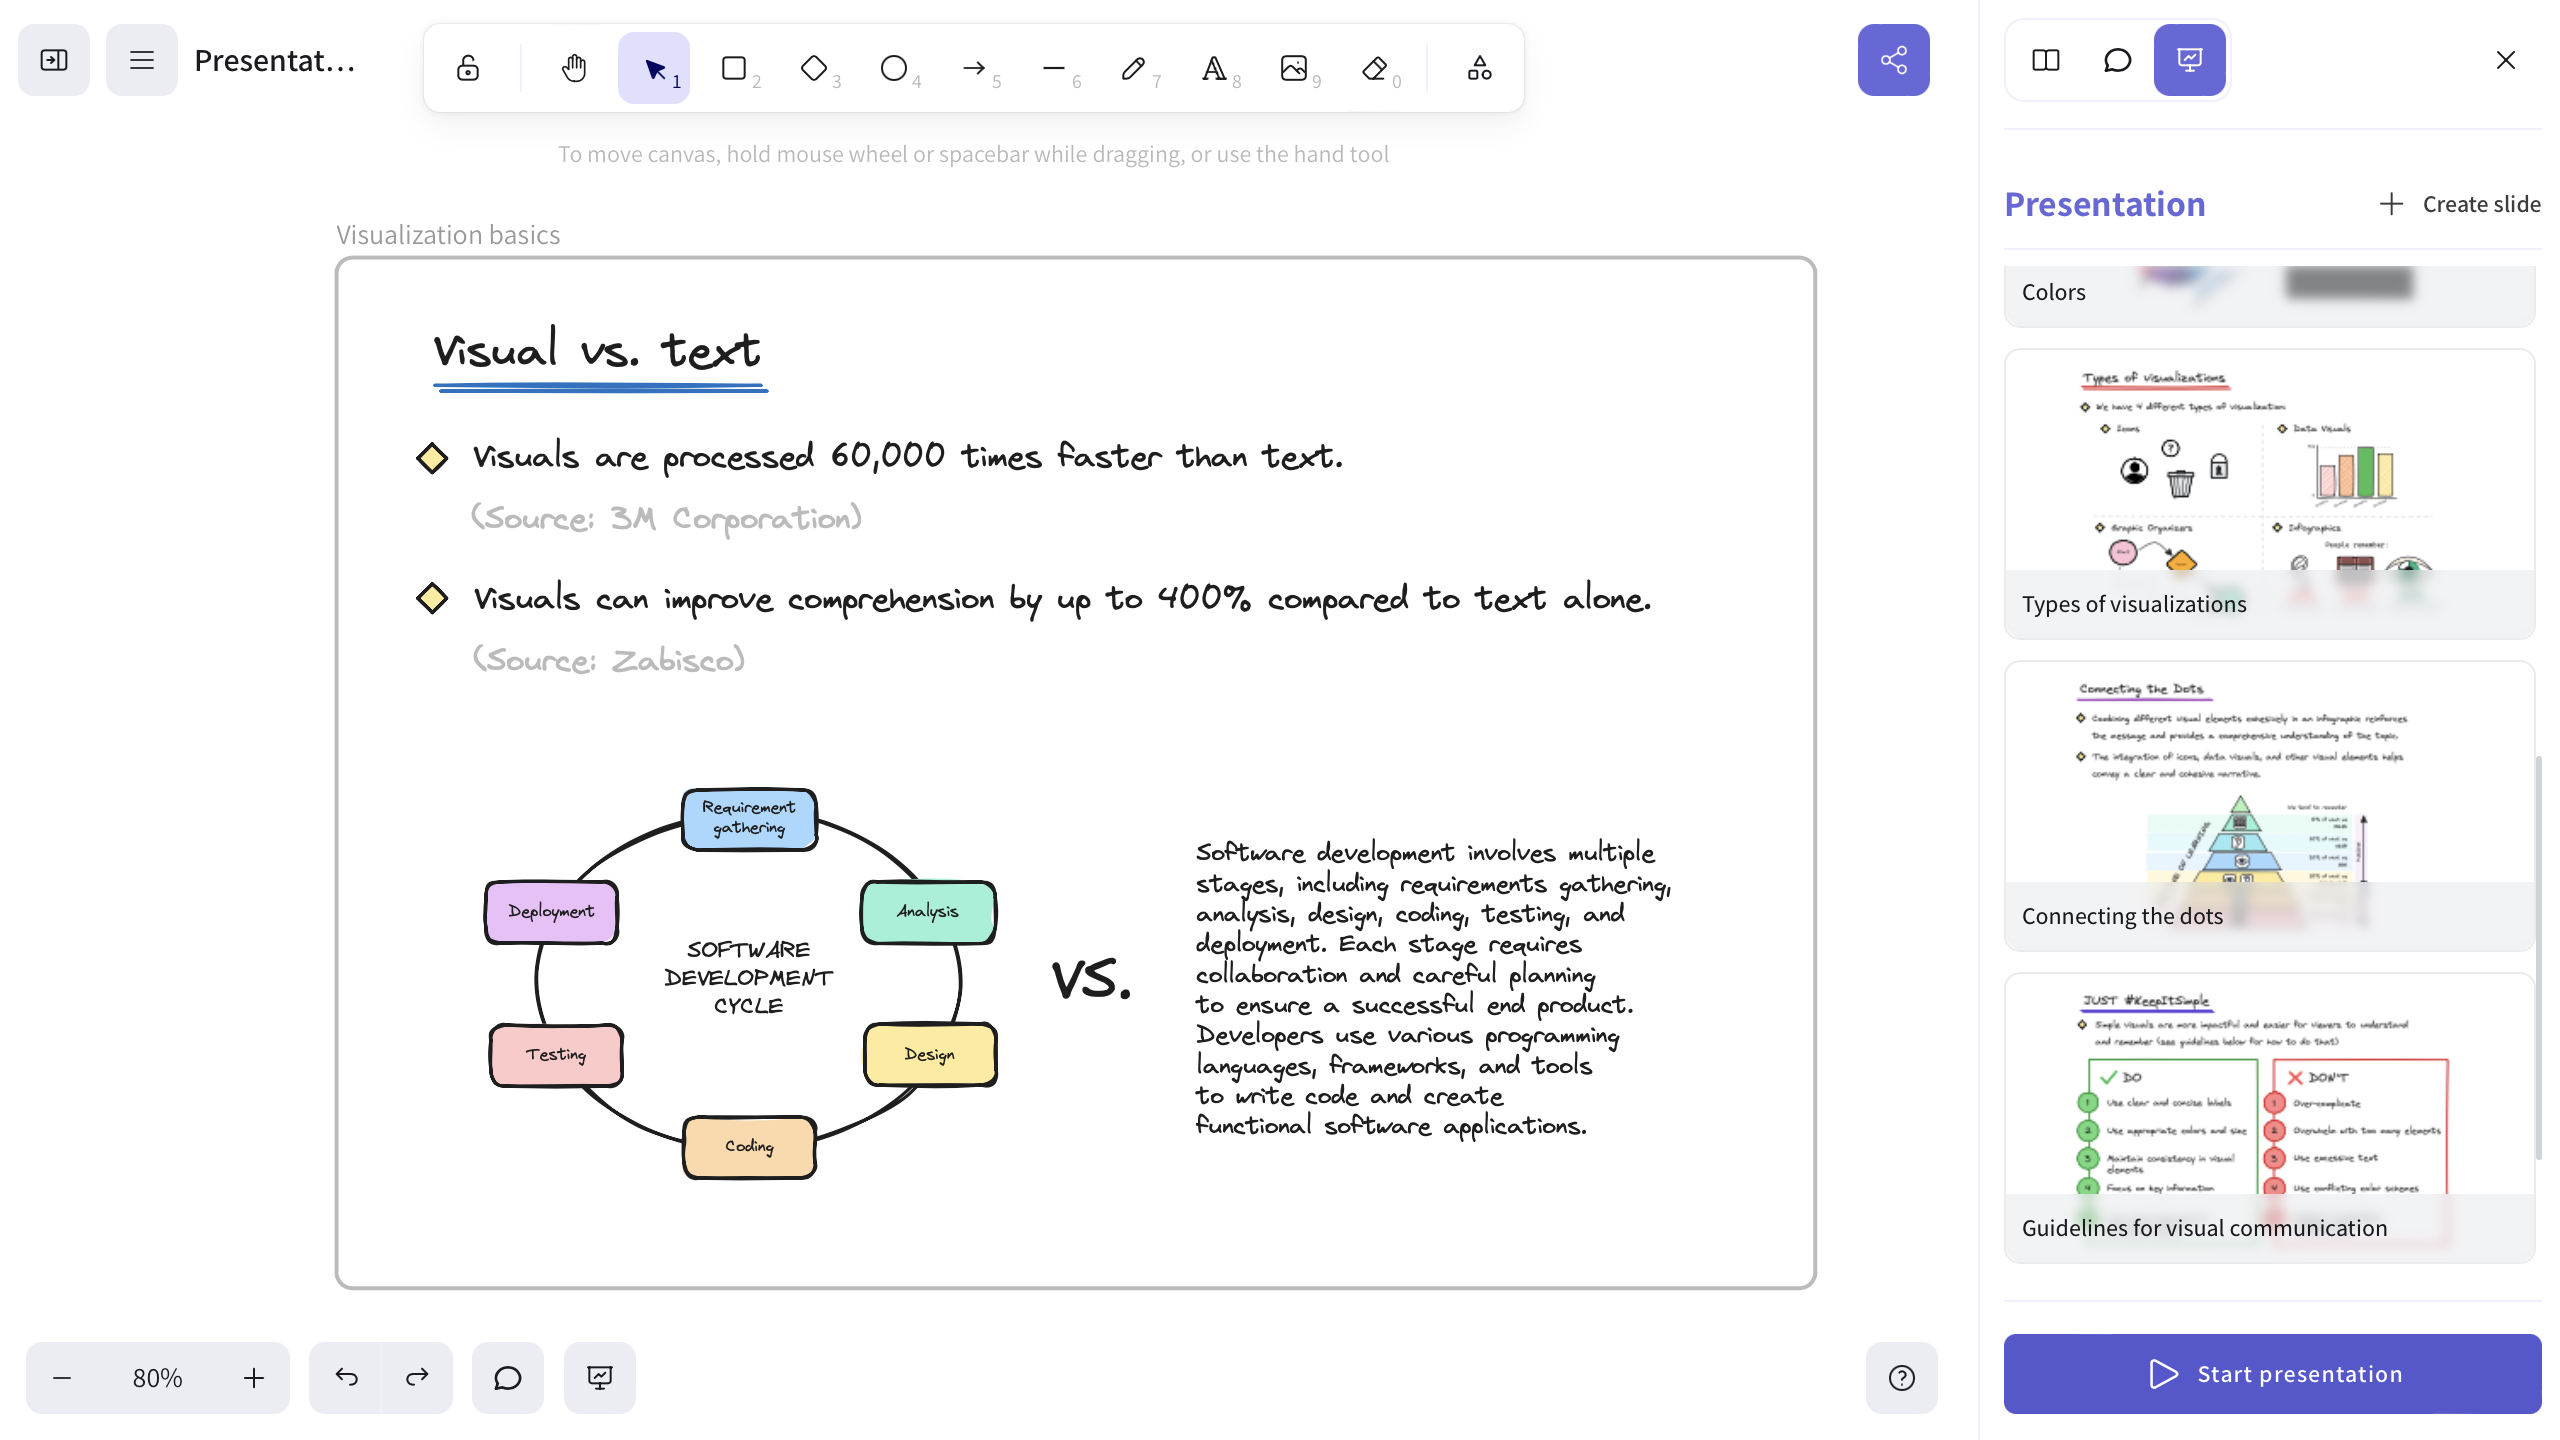Open the image insertion tool
Viewport: 2560px width, 1440px height.
point(1293,67)
